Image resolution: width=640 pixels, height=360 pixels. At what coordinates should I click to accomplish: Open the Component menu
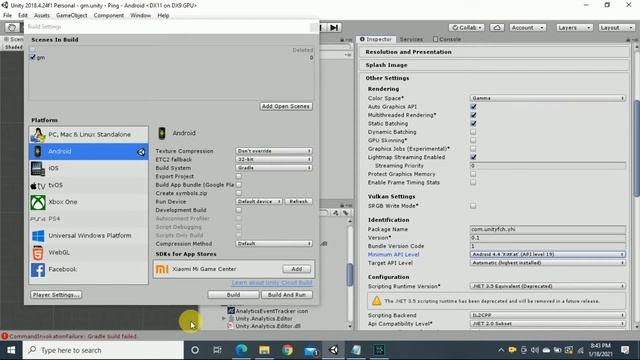coord(109,15)
